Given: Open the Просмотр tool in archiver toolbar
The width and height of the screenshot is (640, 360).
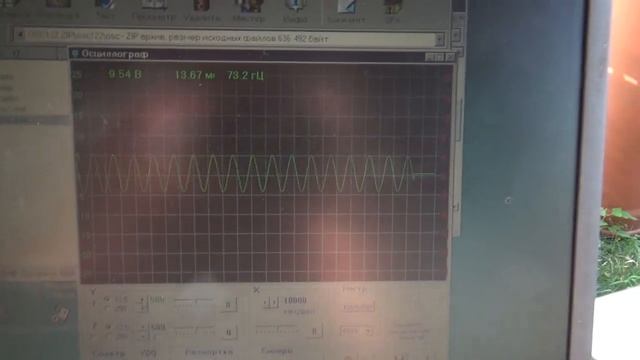Looking at the screenshot, I should (x=154, y=10).
